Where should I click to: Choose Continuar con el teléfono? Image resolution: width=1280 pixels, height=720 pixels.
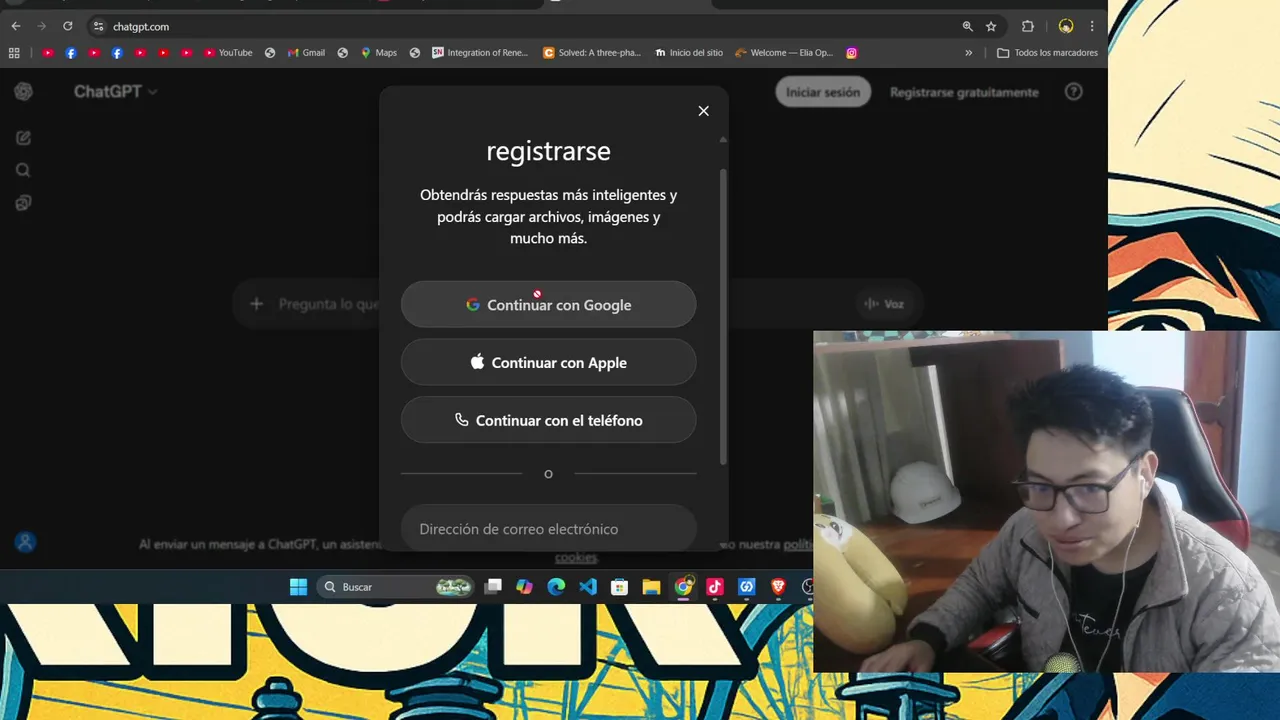548,420
